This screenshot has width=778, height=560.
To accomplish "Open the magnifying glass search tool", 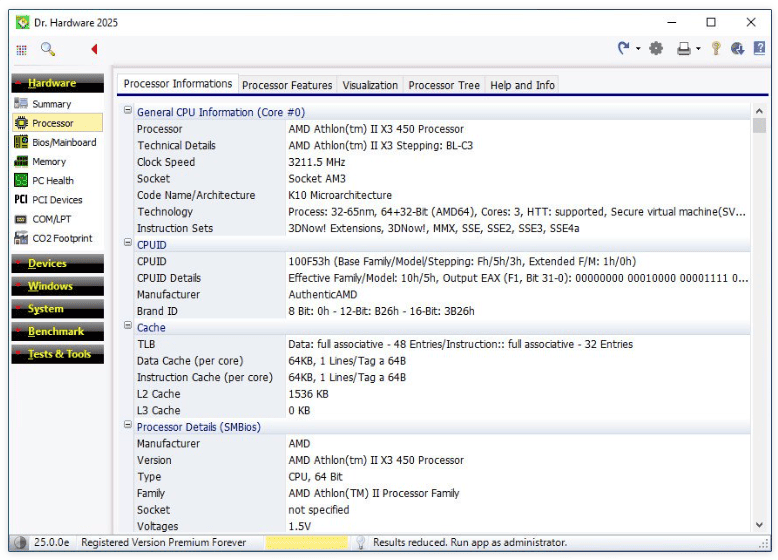I will click(x=48, y=49).
